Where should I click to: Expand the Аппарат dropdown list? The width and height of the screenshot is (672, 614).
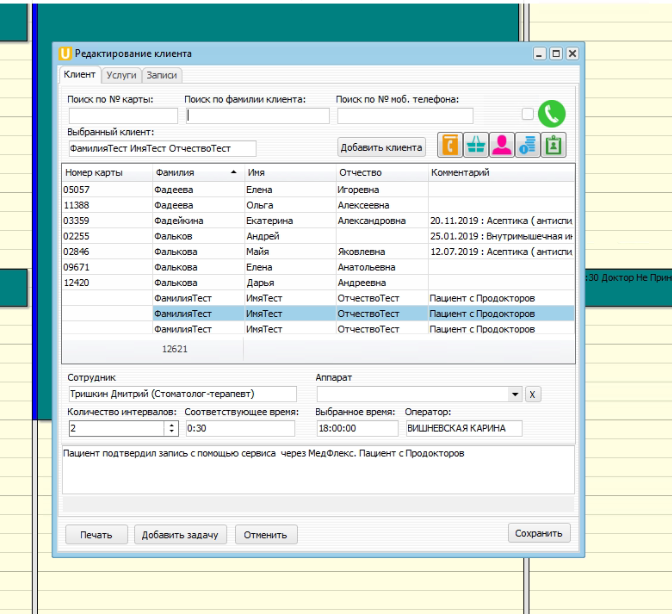coord(515,395)
